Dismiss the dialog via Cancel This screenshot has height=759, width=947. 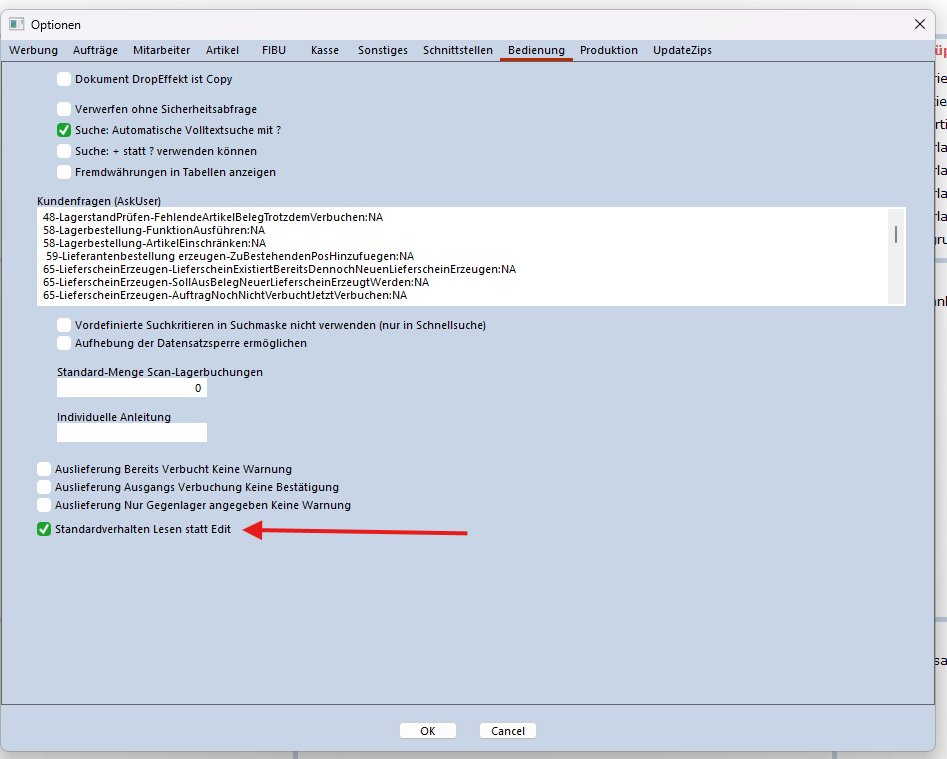507,730
